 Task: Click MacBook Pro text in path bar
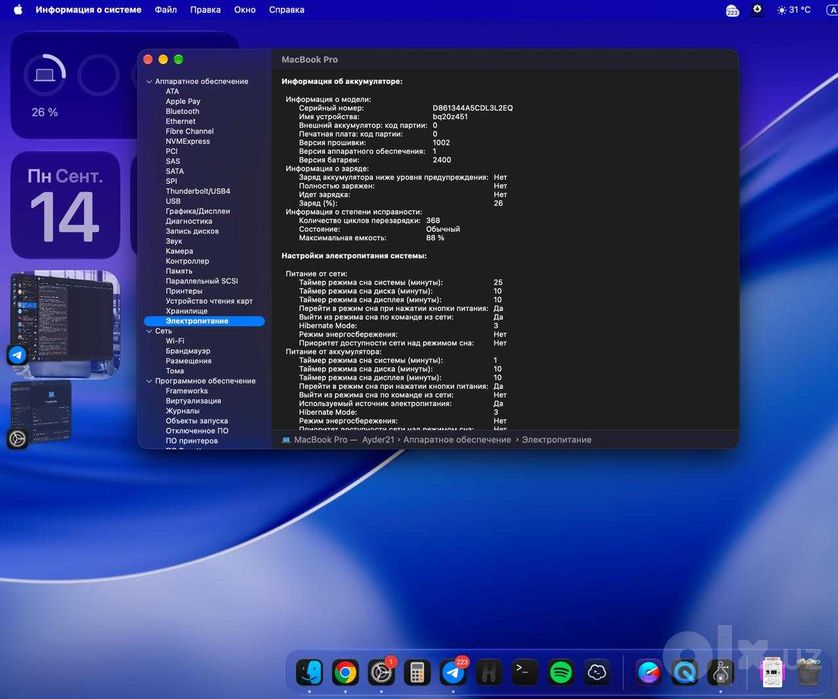(x=321, y=440)
